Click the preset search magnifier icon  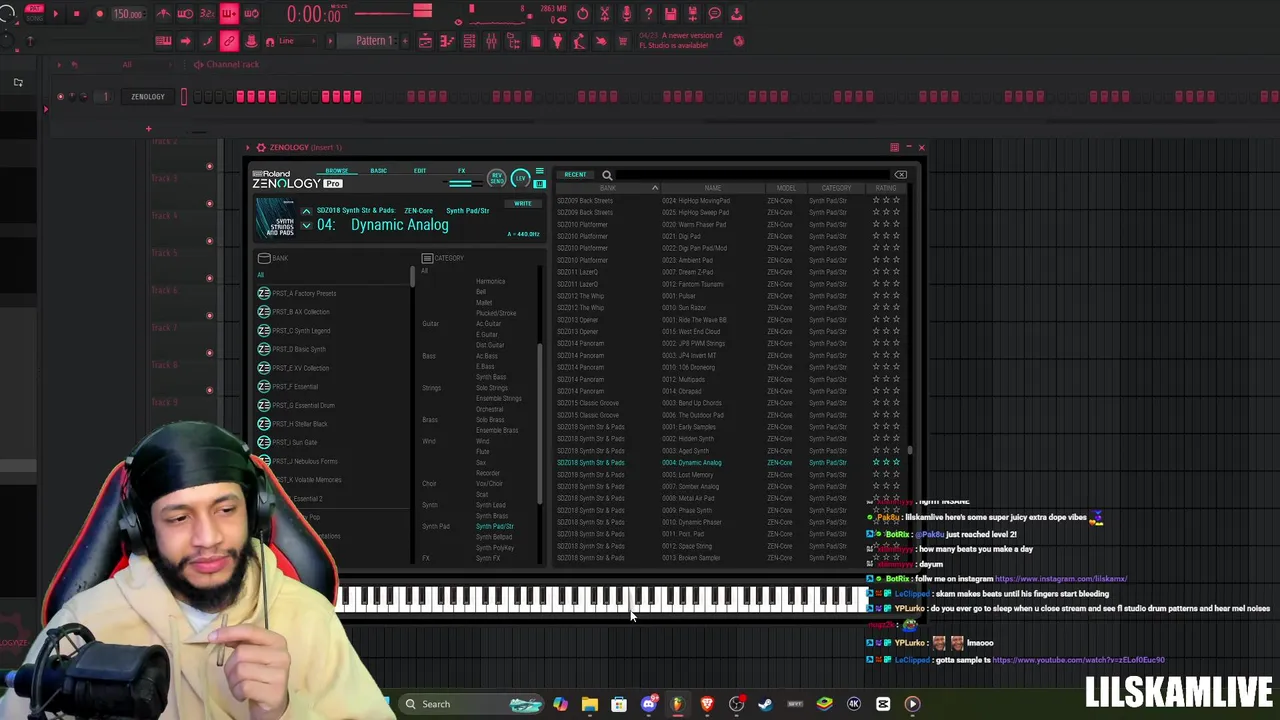click(x=607, y=176)
